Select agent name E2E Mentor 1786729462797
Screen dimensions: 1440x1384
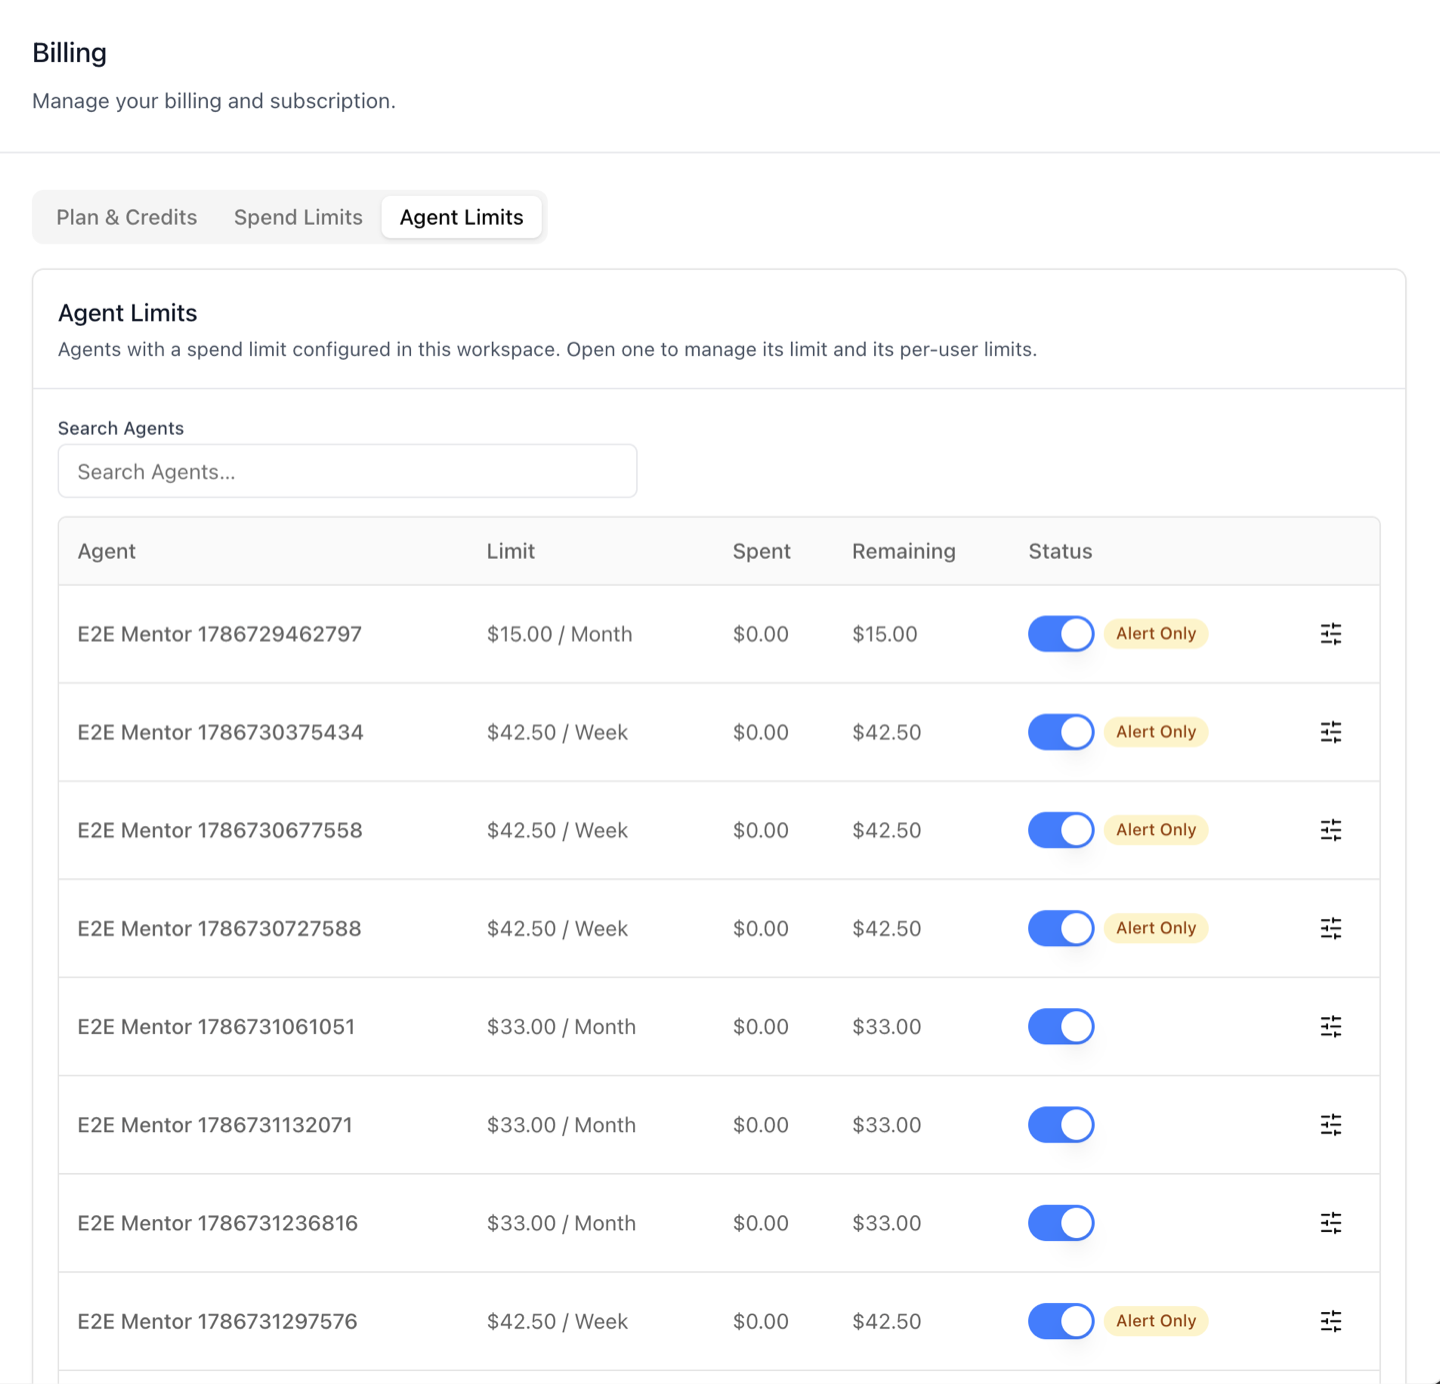point(220,634)
